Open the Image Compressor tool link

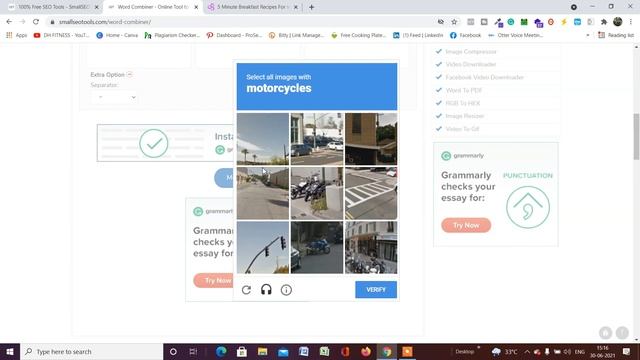(471, 51)
